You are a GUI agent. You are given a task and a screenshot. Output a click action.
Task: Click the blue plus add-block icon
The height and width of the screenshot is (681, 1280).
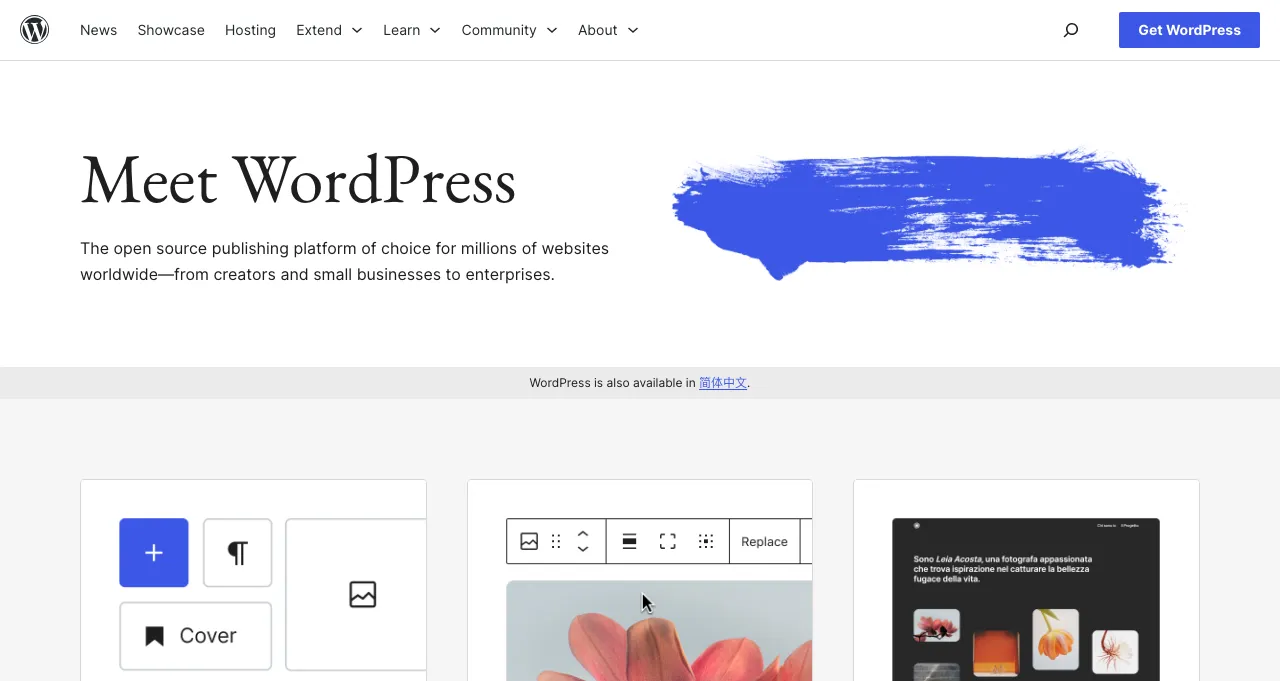click(x=154, y=553)
